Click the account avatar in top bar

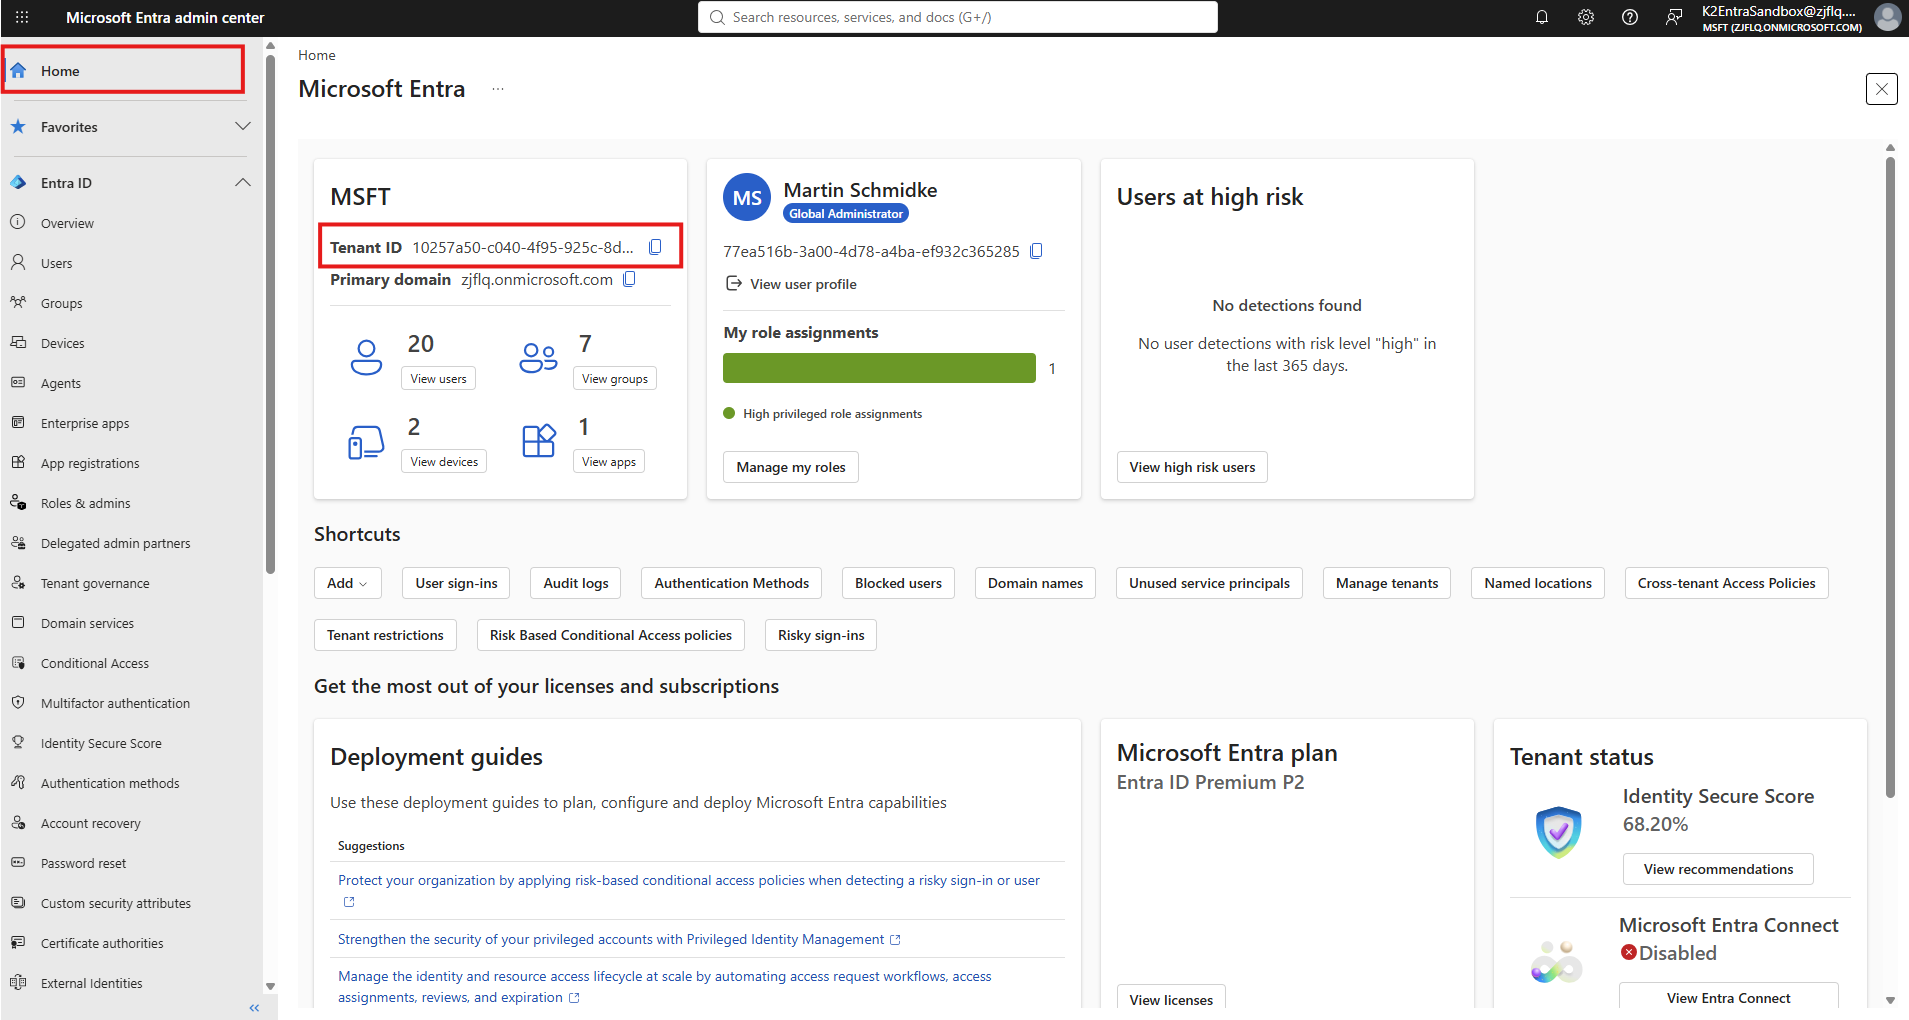pos(1888,17)
